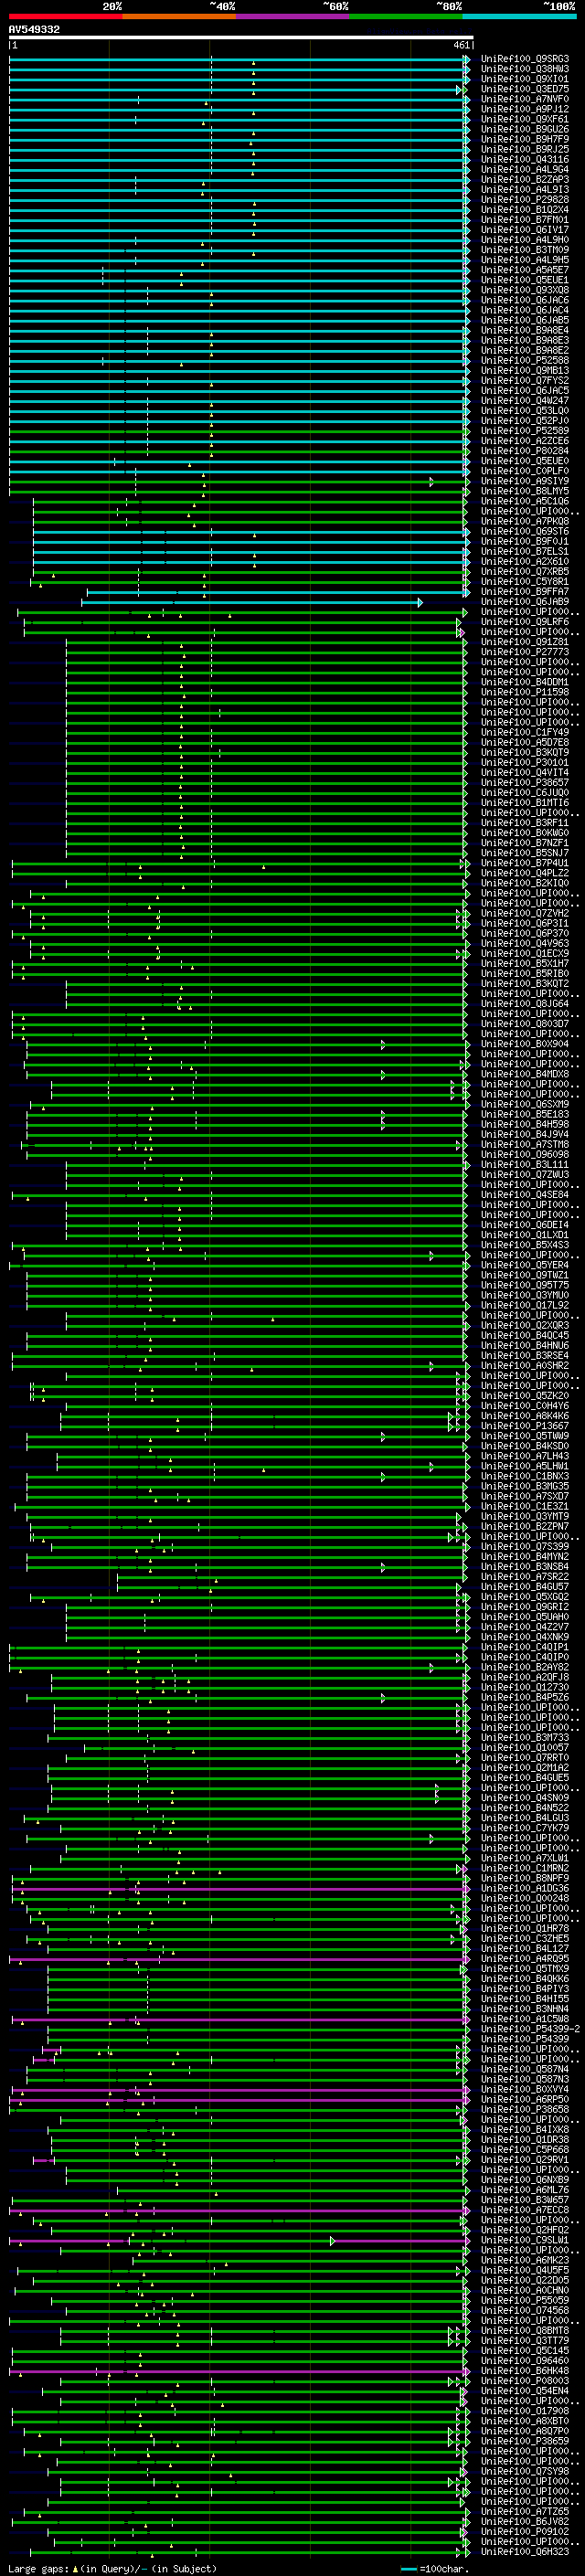
Task: Select the UniRef100_Q4SE84 label
Action: point(525,1195)
